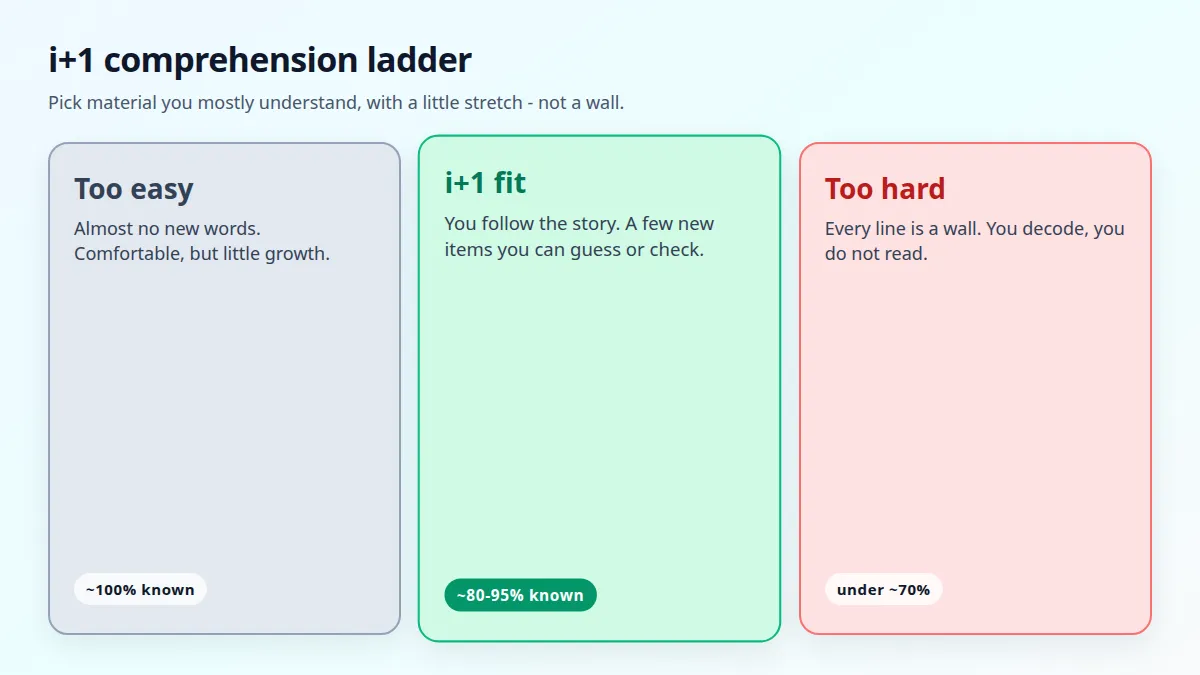The image size is (1200, 675).
Task: Click the under ~70% badge
Action: coord(883,589)
